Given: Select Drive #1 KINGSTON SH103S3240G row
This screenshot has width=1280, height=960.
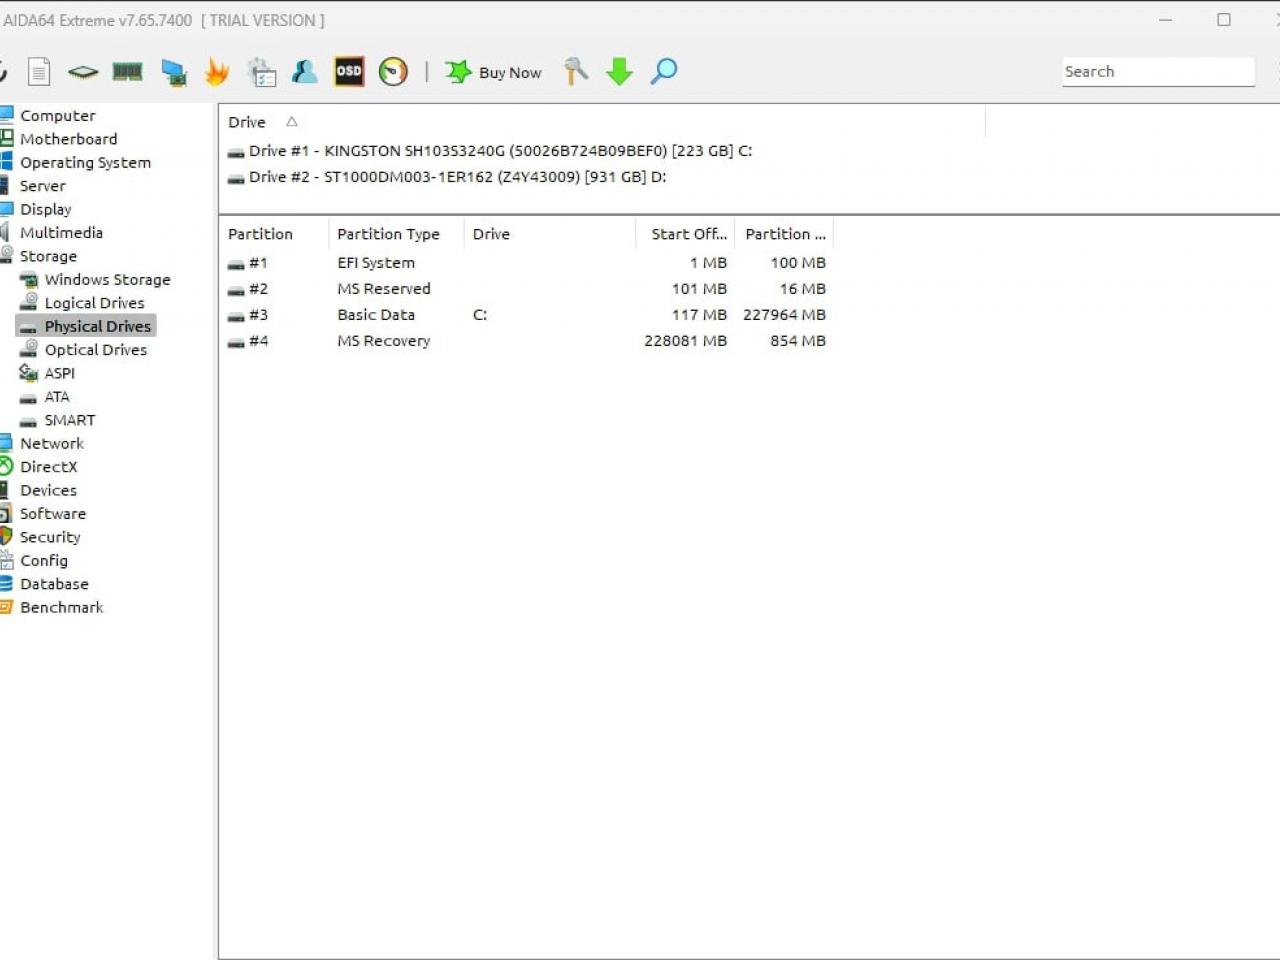Looking at the screenshot, I should coord(490,151).
